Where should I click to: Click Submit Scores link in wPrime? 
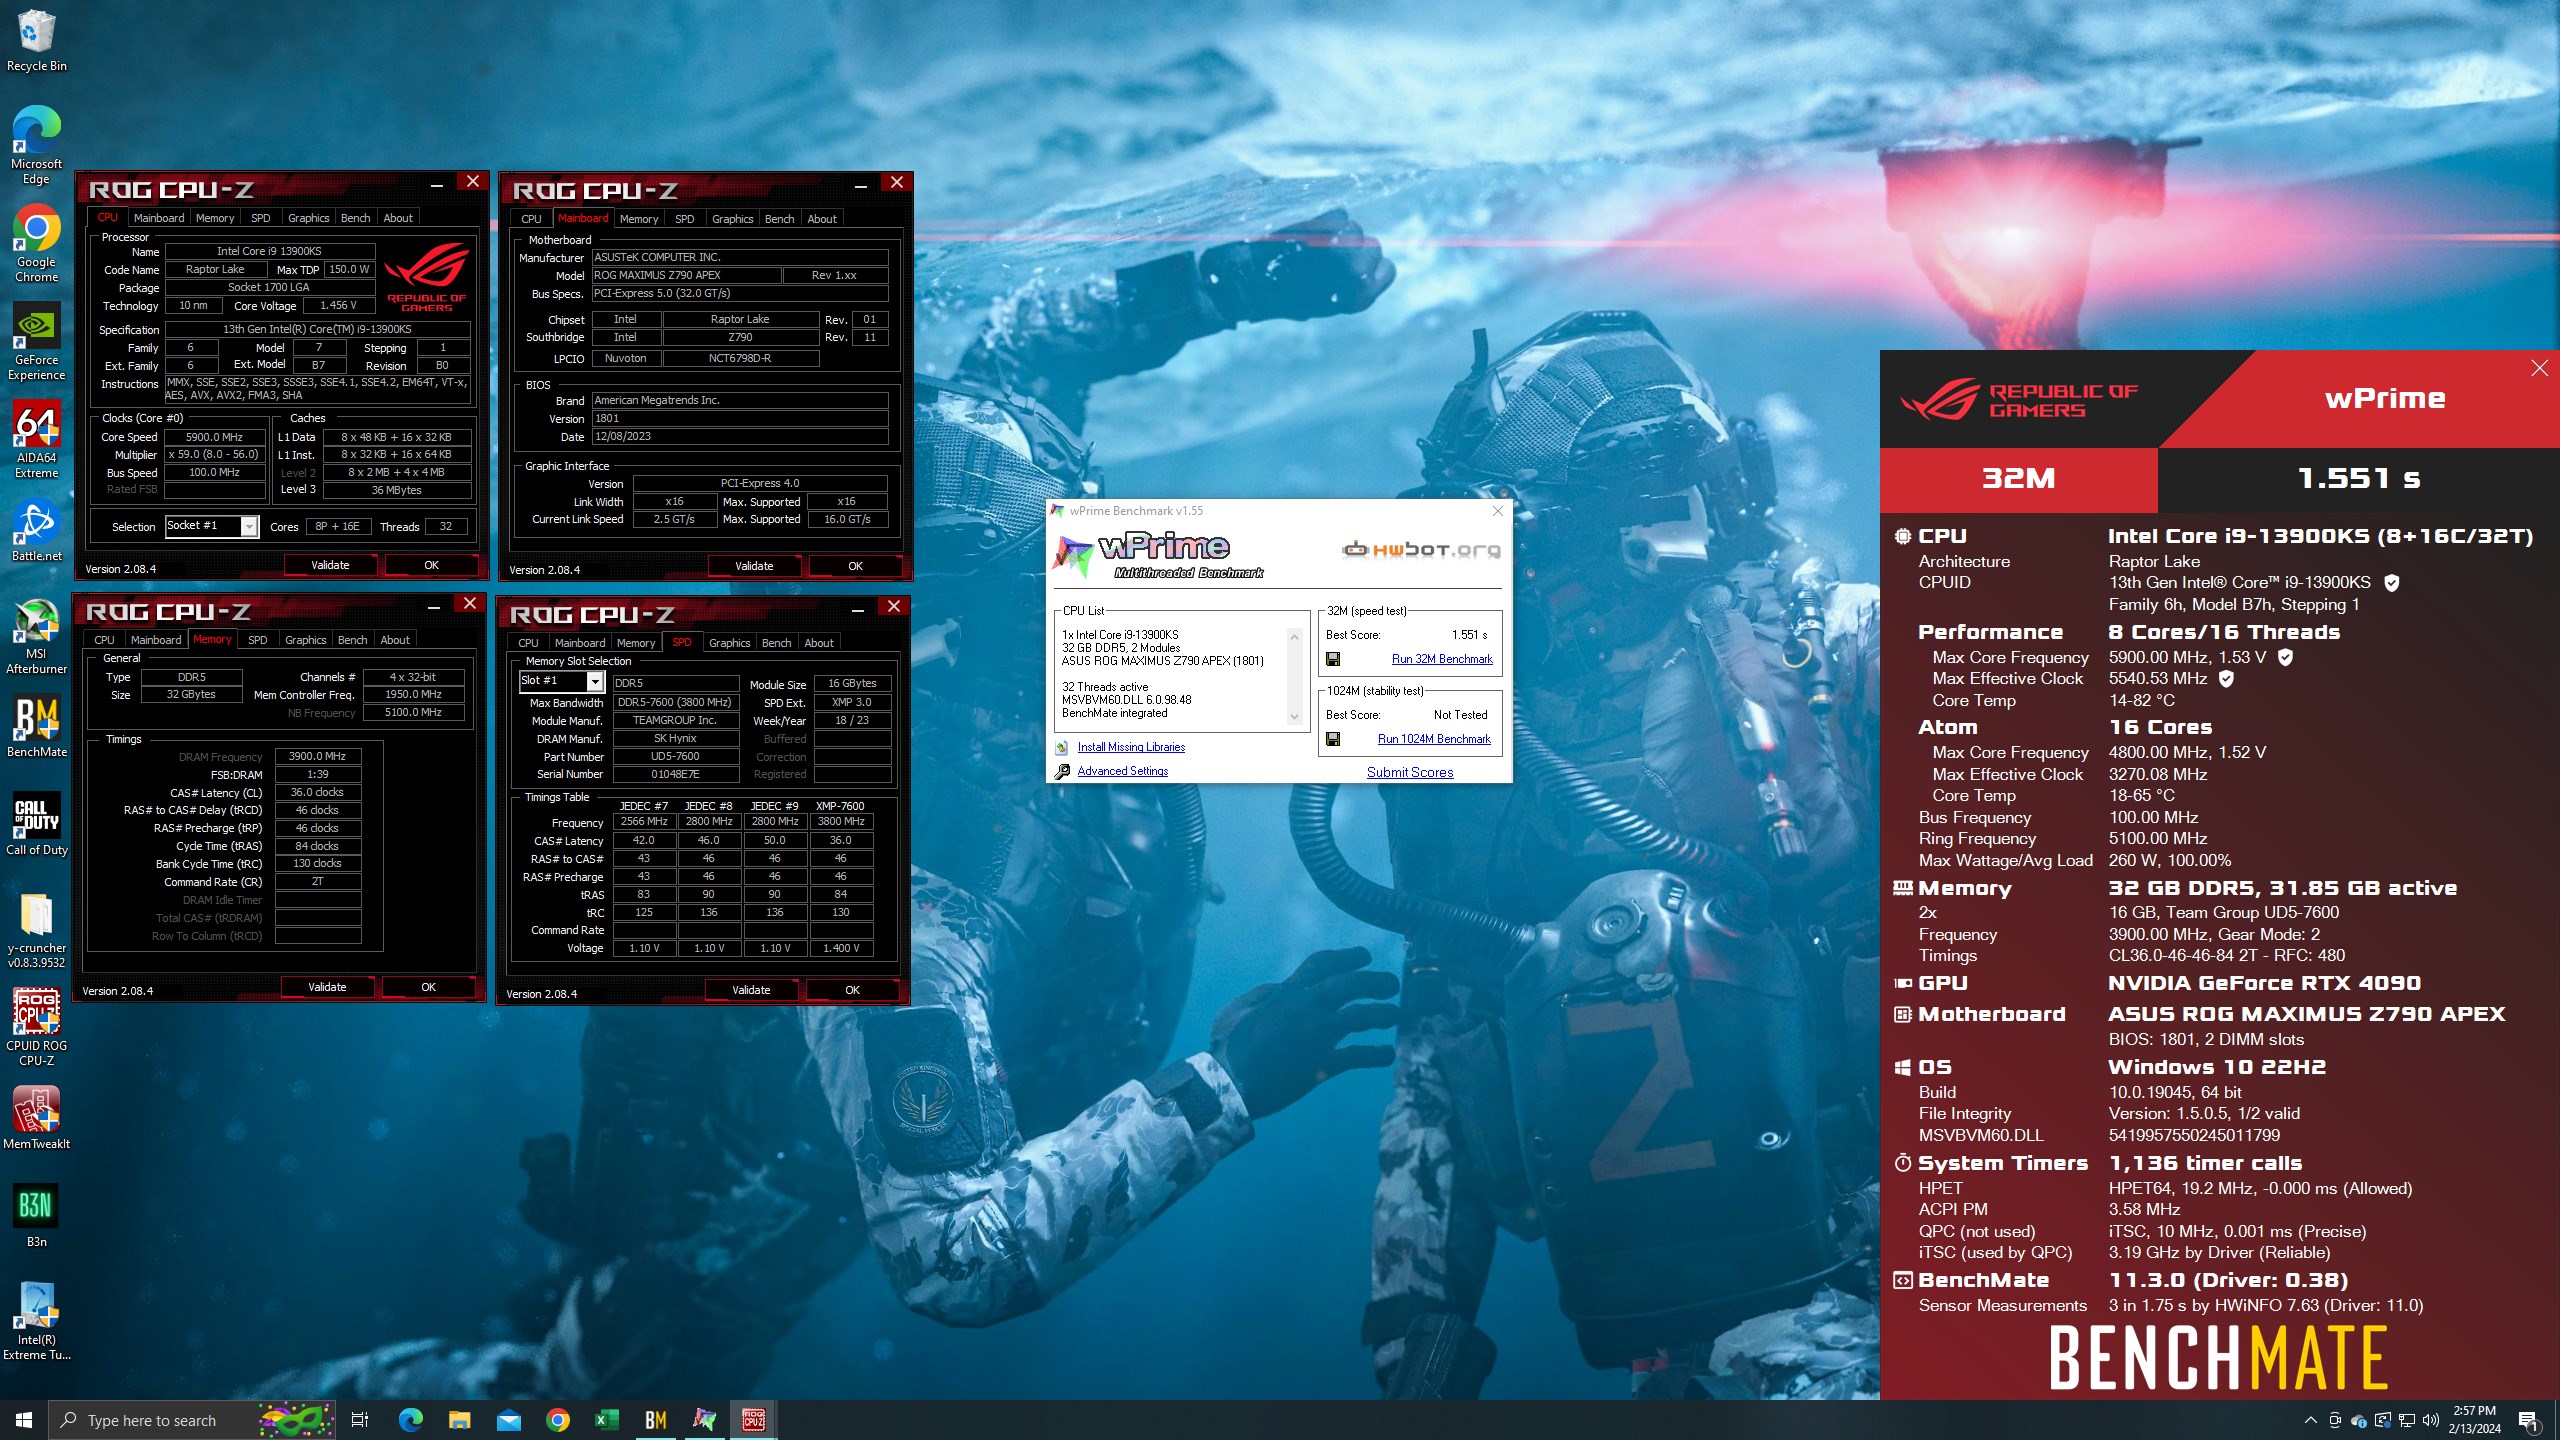[1410, 772]
